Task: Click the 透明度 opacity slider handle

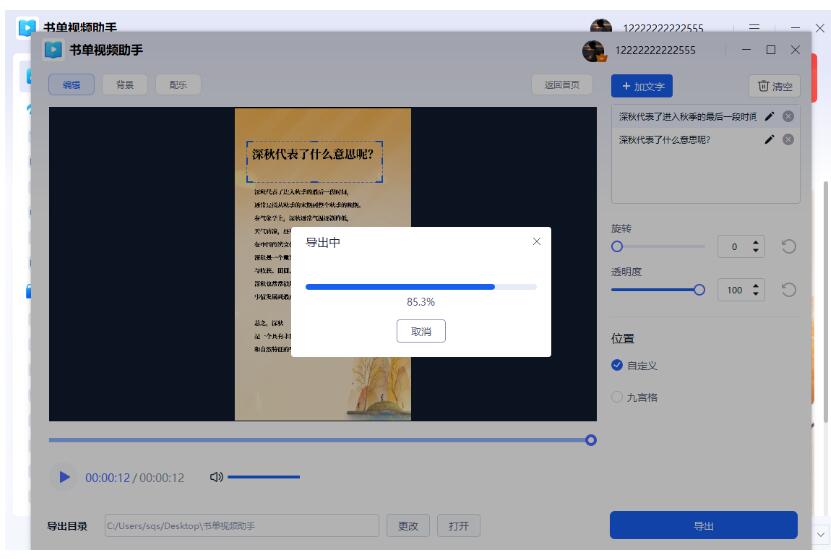Action: pos(699,290)
